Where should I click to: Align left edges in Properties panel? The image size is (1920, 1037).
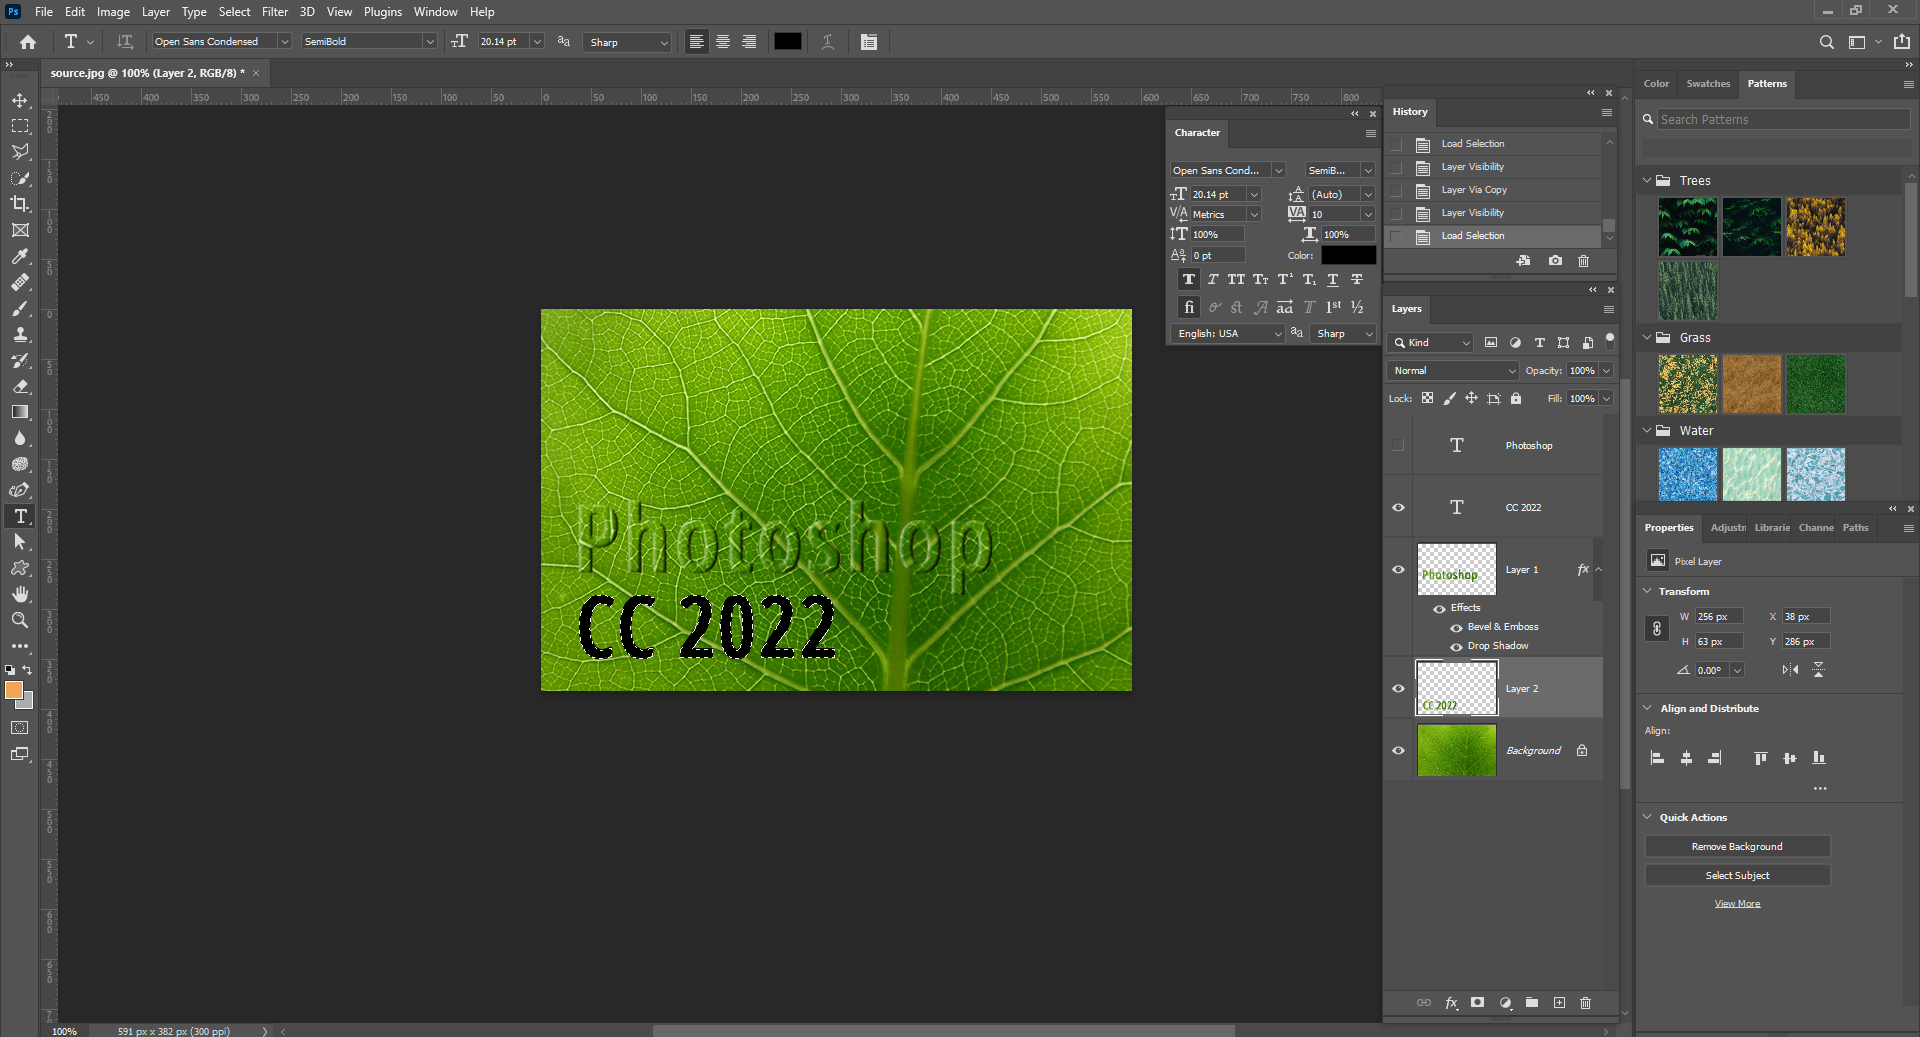pos(1657,758)
